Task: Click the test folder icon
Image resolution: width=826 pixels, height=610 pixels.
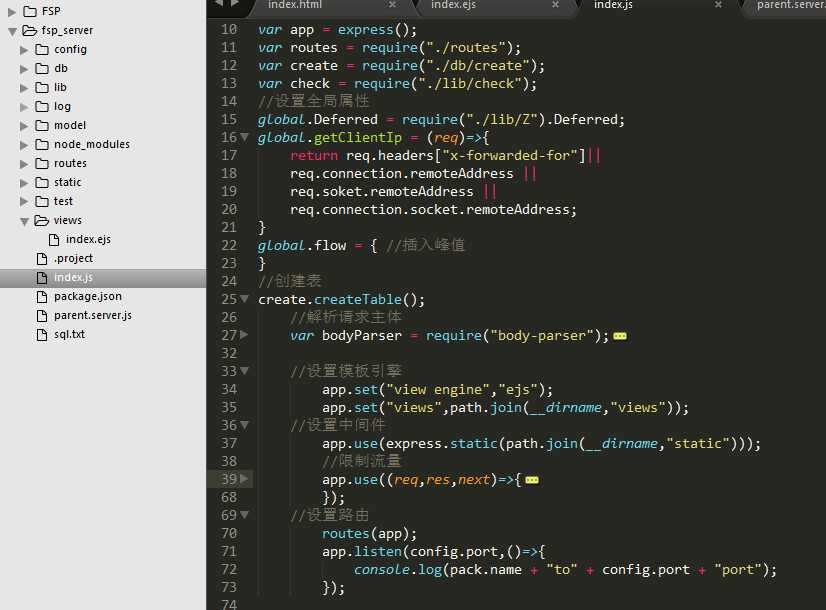Action: coord(42,201)
